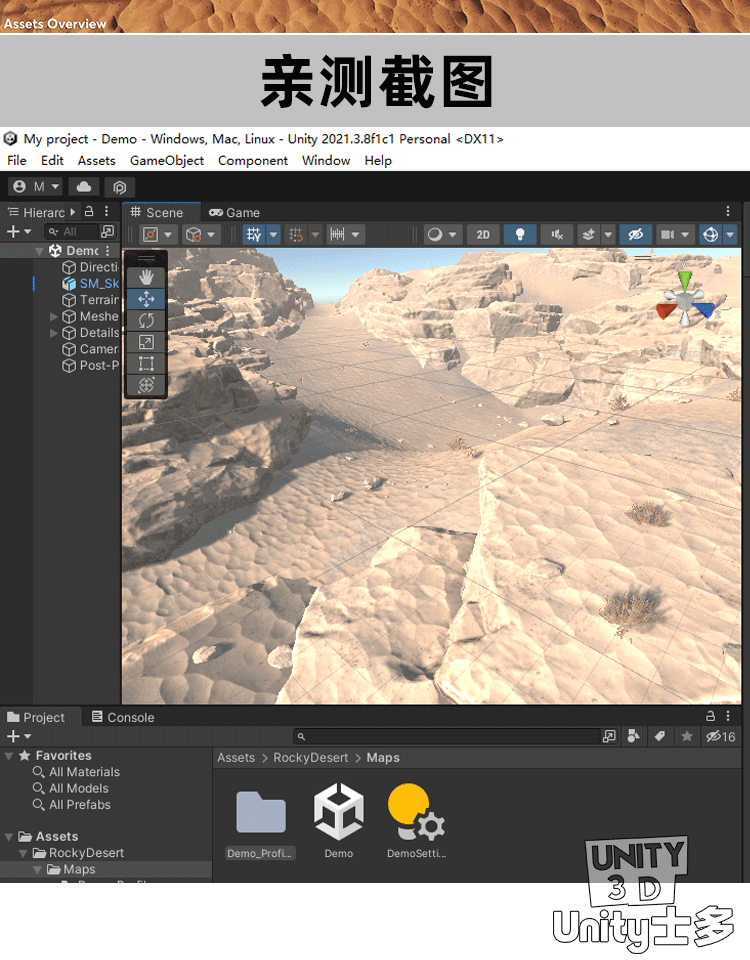Collapse the Favorites section in Project
This screenshot has height=960, width=750.
click(10, 756)
